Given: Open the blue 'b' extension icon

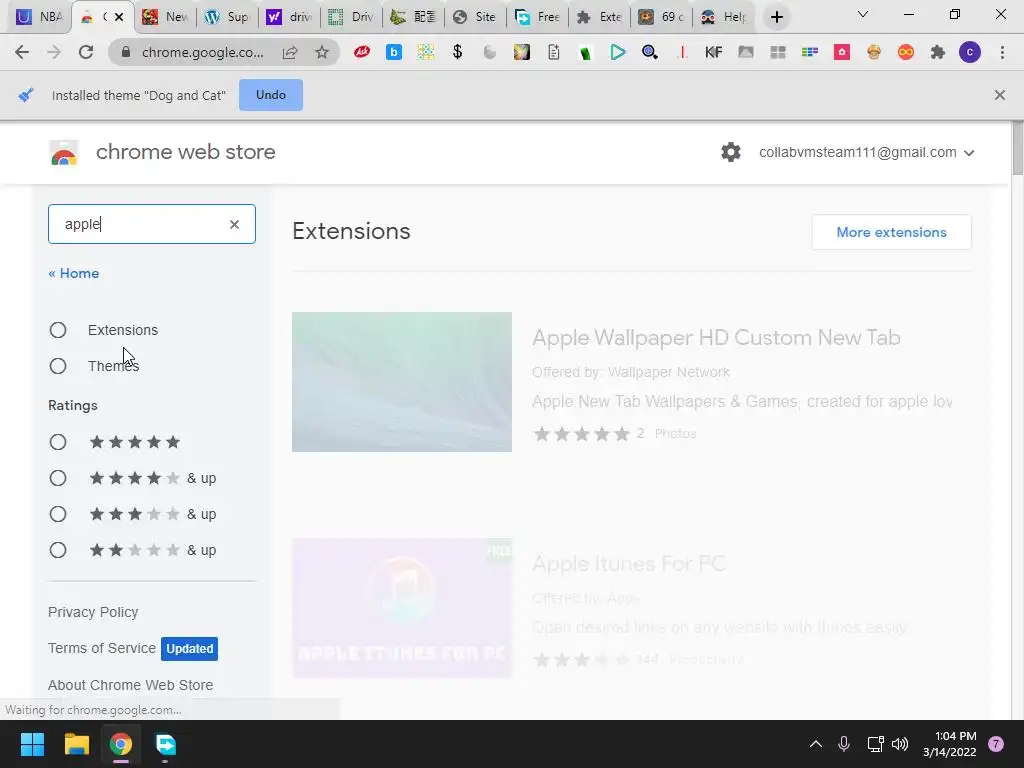Looking at the screenshot, I should [x=394, y=52].
